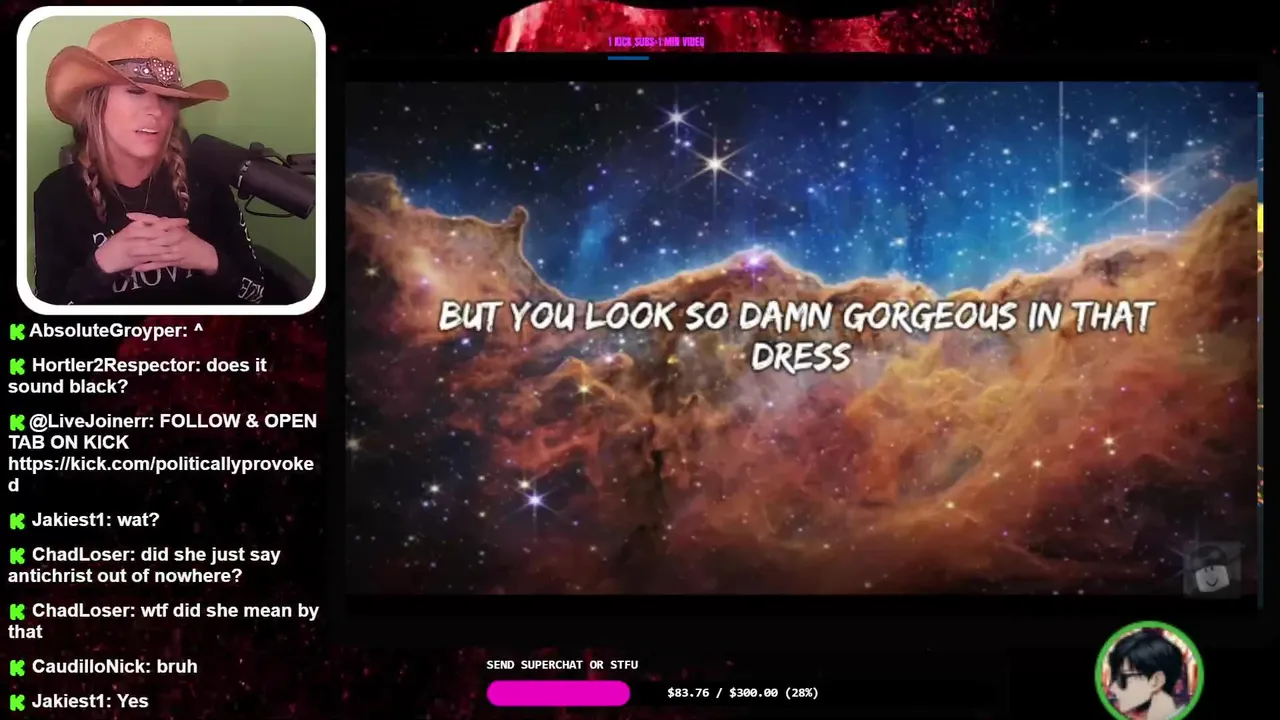Click the lyric word DRESS
This screenshot has height=720, width=1280.
(x=801, y=357)
